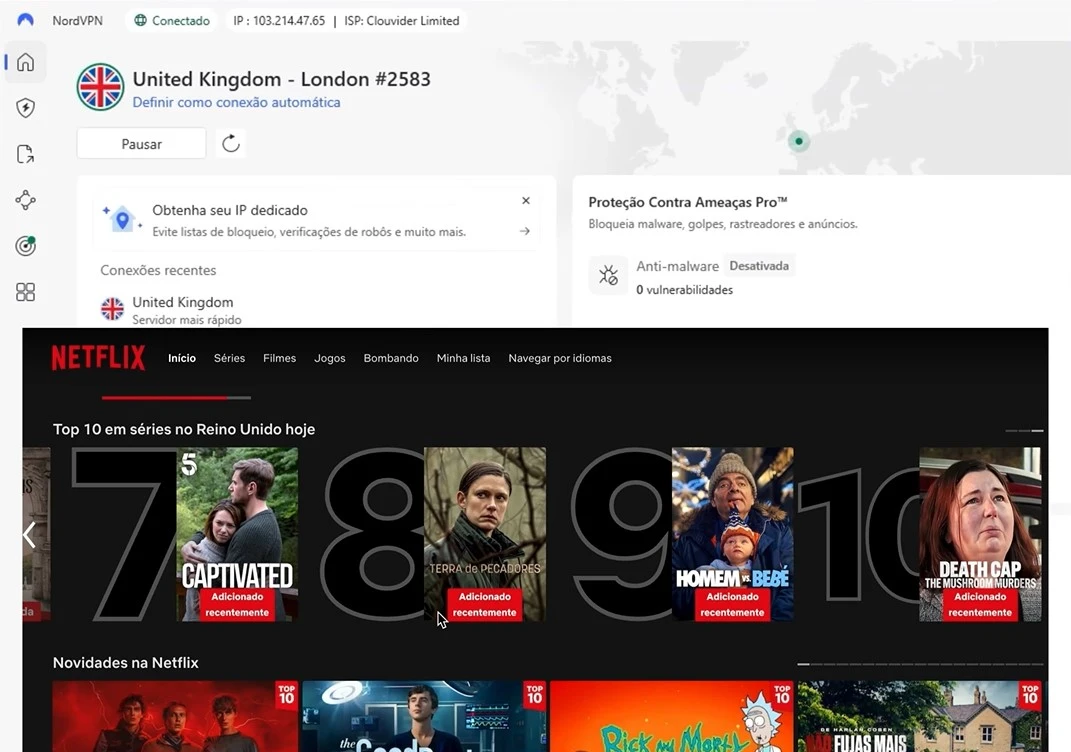
Task: Click the Novidades na Netflix heading
Action: coord(126,663)
